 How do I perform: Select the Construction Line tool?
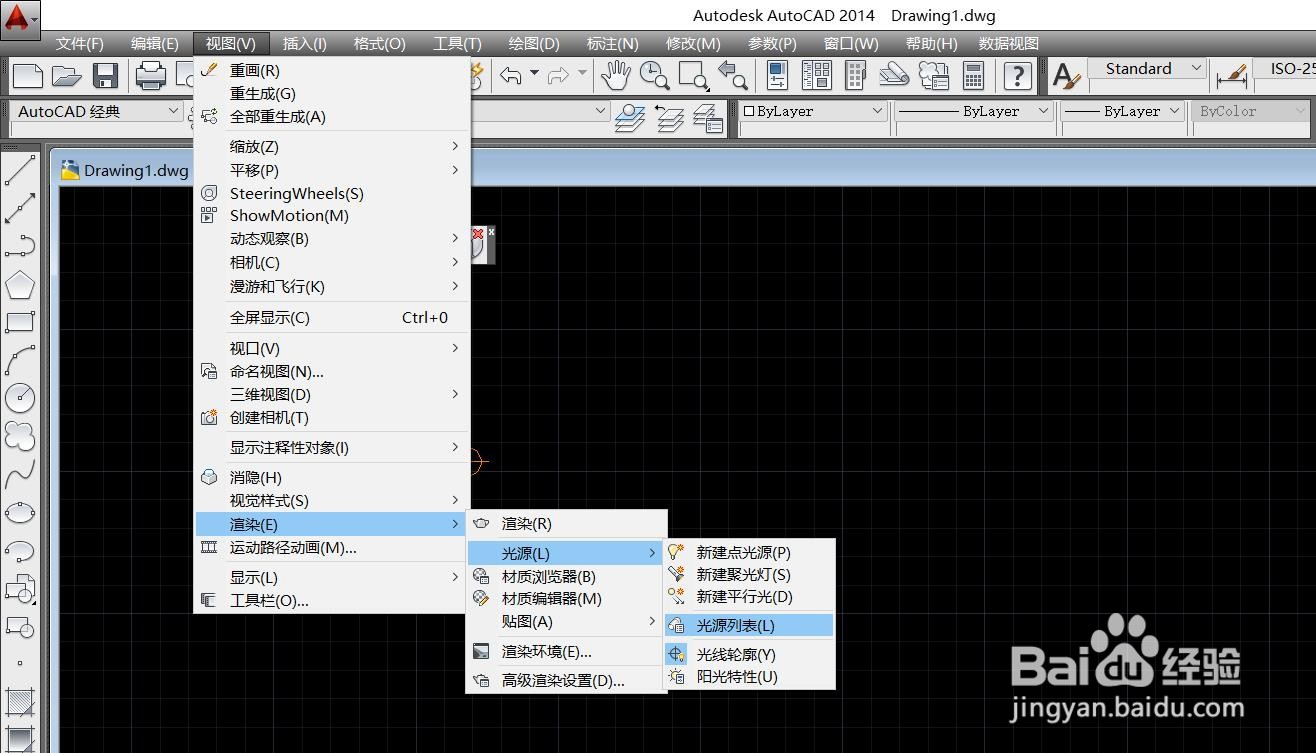coord(20,208)
